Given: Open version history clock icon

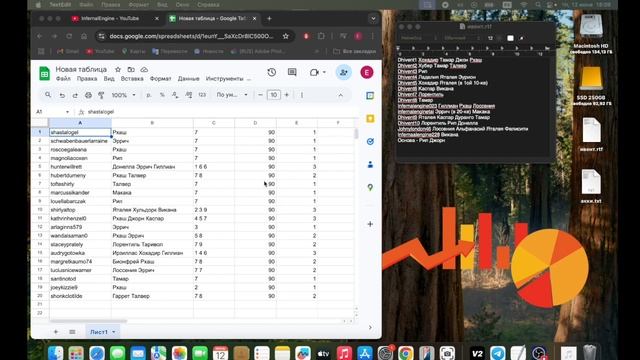Looking at the screenshot, I should click(271, 72).
